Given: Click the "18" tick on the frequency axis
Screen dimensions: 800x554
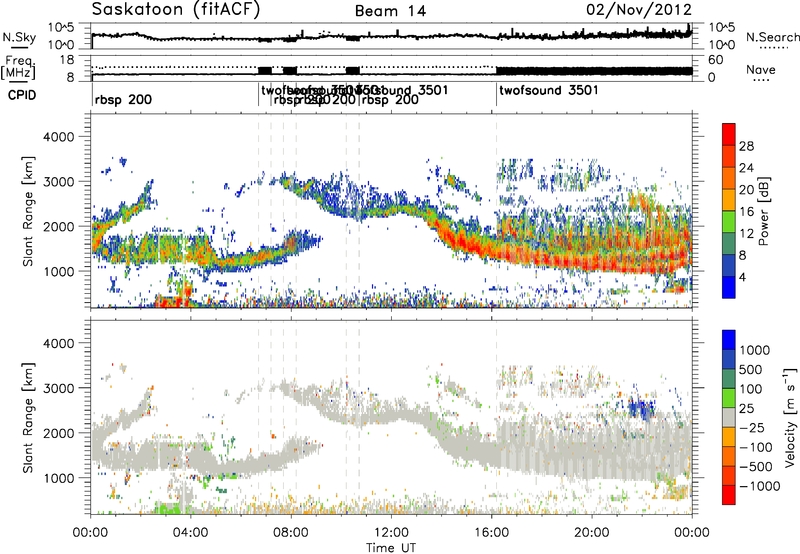Looking at the screenshot, I should pos(67,60).
